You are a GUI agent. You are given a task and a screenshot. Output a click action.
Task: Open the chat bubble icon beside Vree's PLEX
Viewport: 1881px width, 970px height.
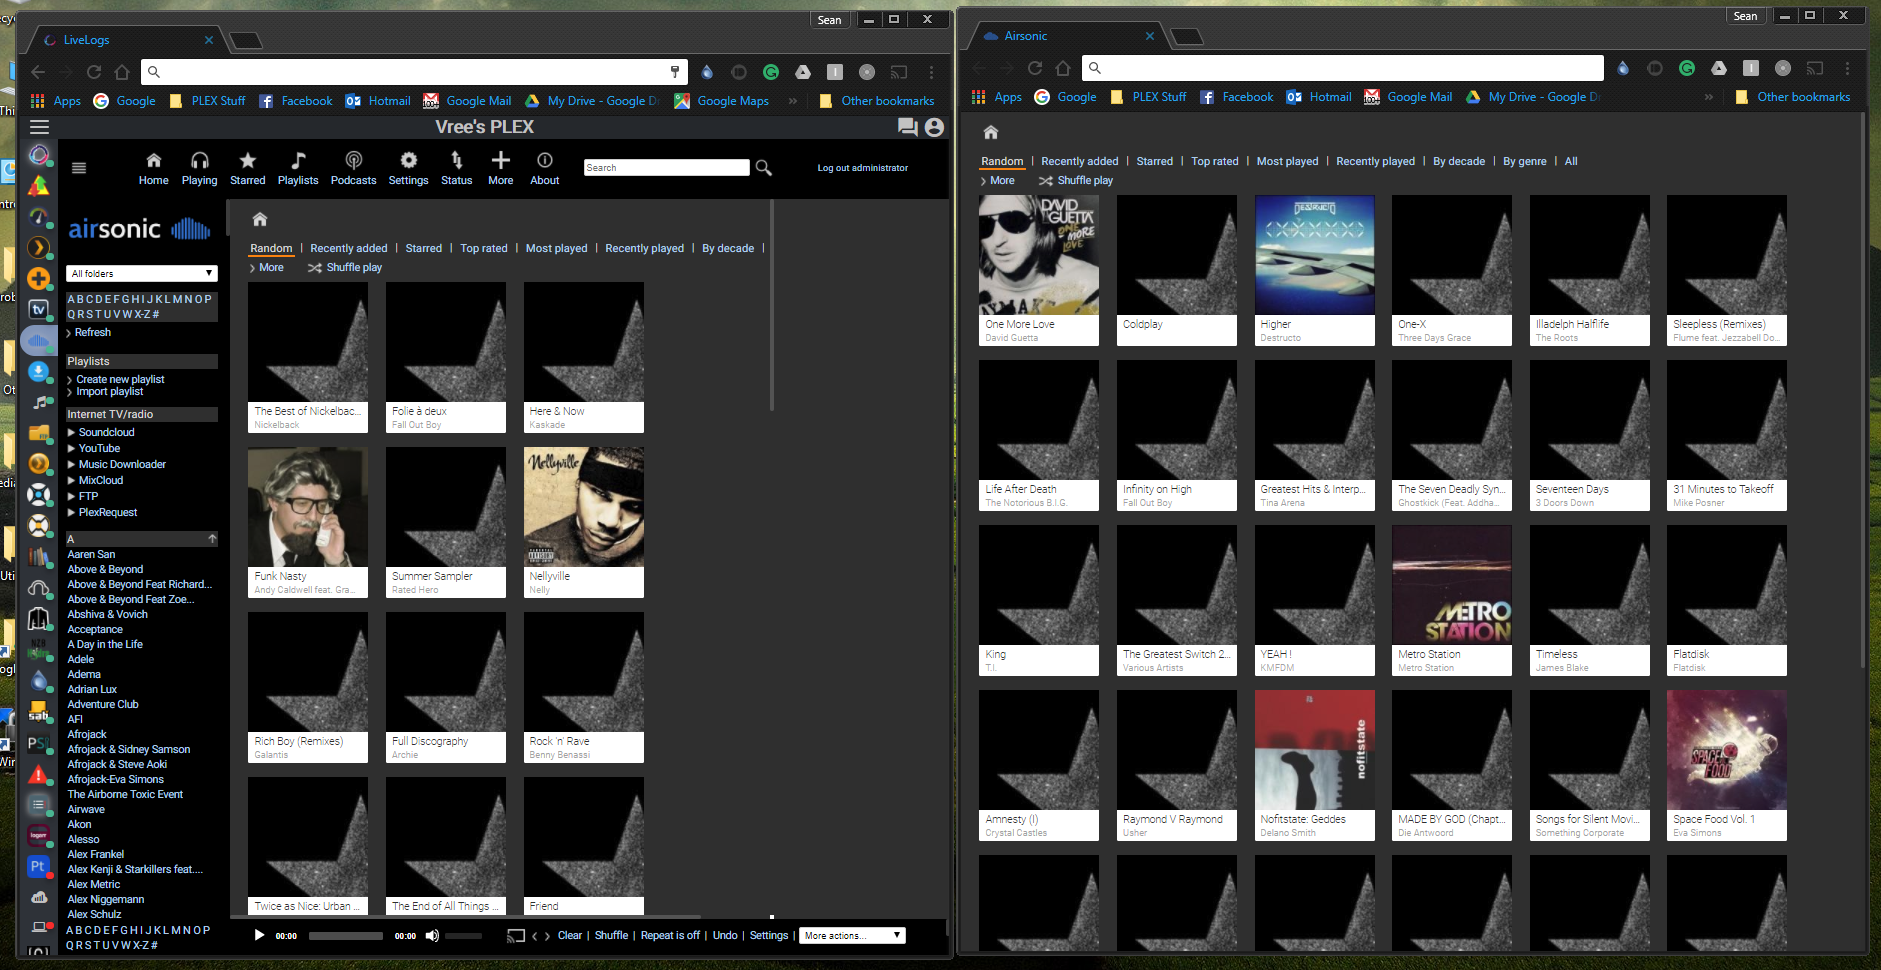pyautogui.click(x=907, y=127)
